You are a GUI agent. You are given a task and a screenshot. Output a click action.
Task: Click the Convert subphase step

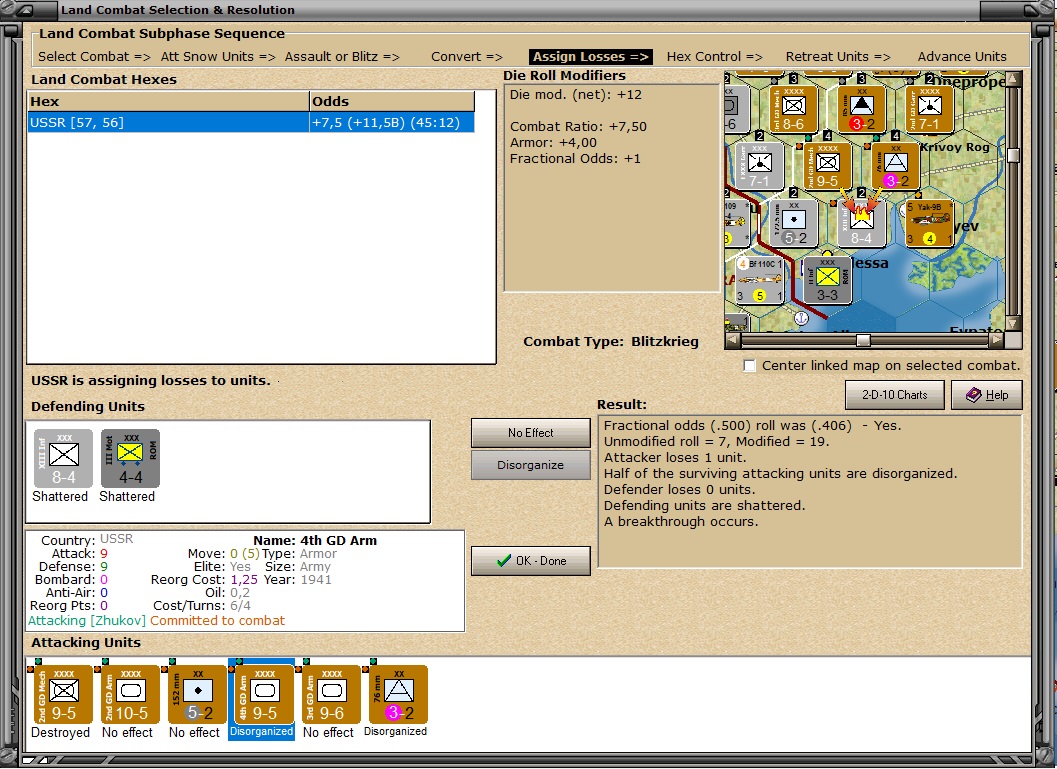(x=466, y=57)
